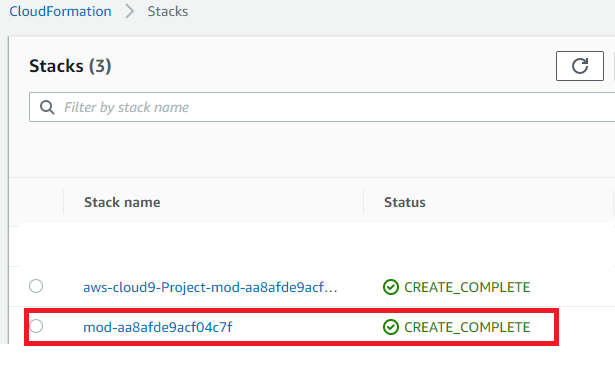The height and width of the screenshot is (368, 615).
Task: Open the mod-aa8afde9acf04c7f stack link
Action: [158, 327]
